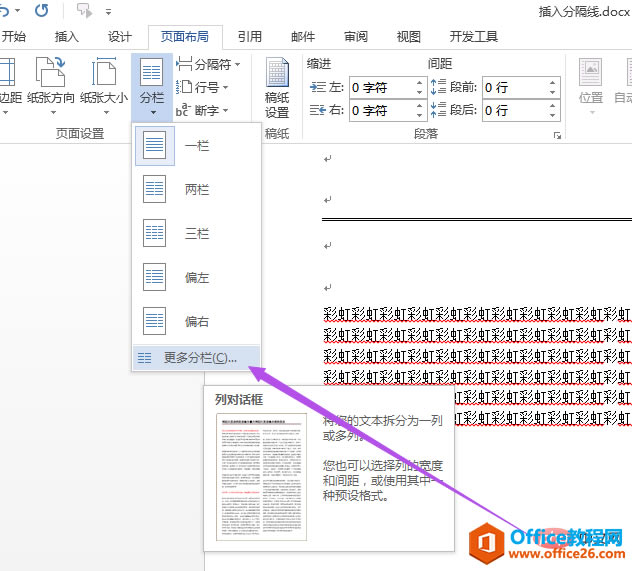Increase left indent with up stepper

click(x=420, y=82)
